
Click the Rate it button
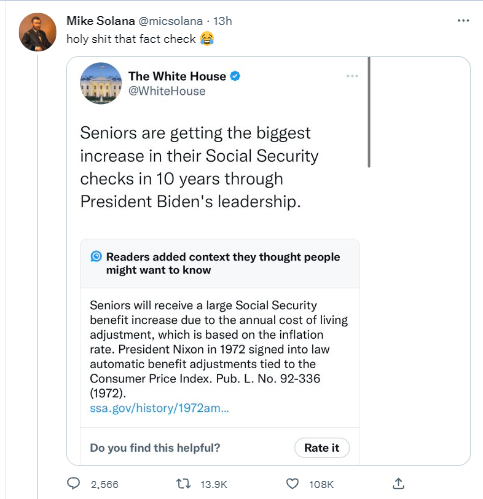pyautogui.click(x=322, y=448)
